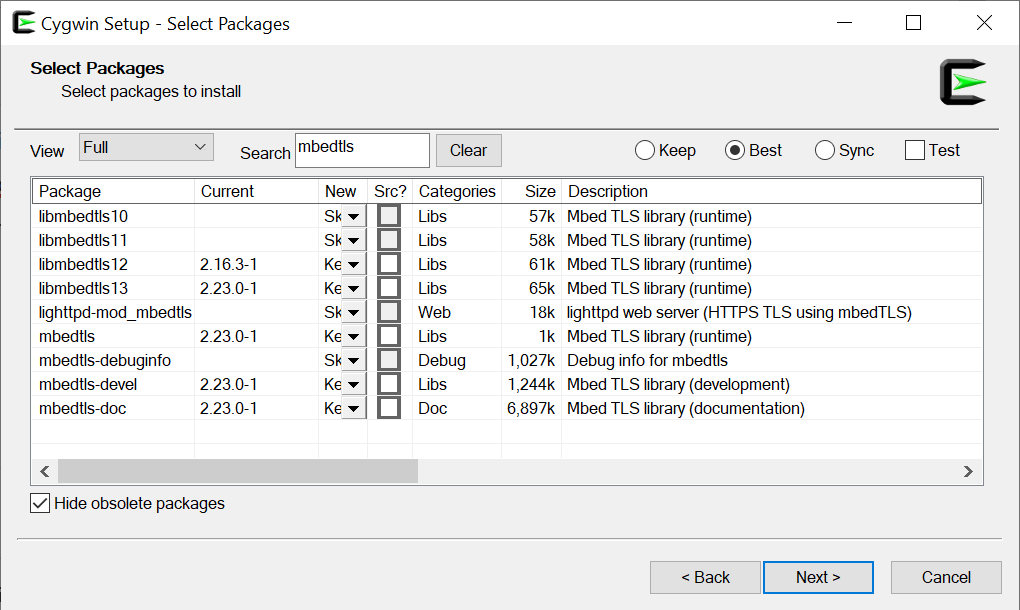Open the action dropdown for libmbedtls10
This screenshot has height=610, width=1020.
point(354,216)
